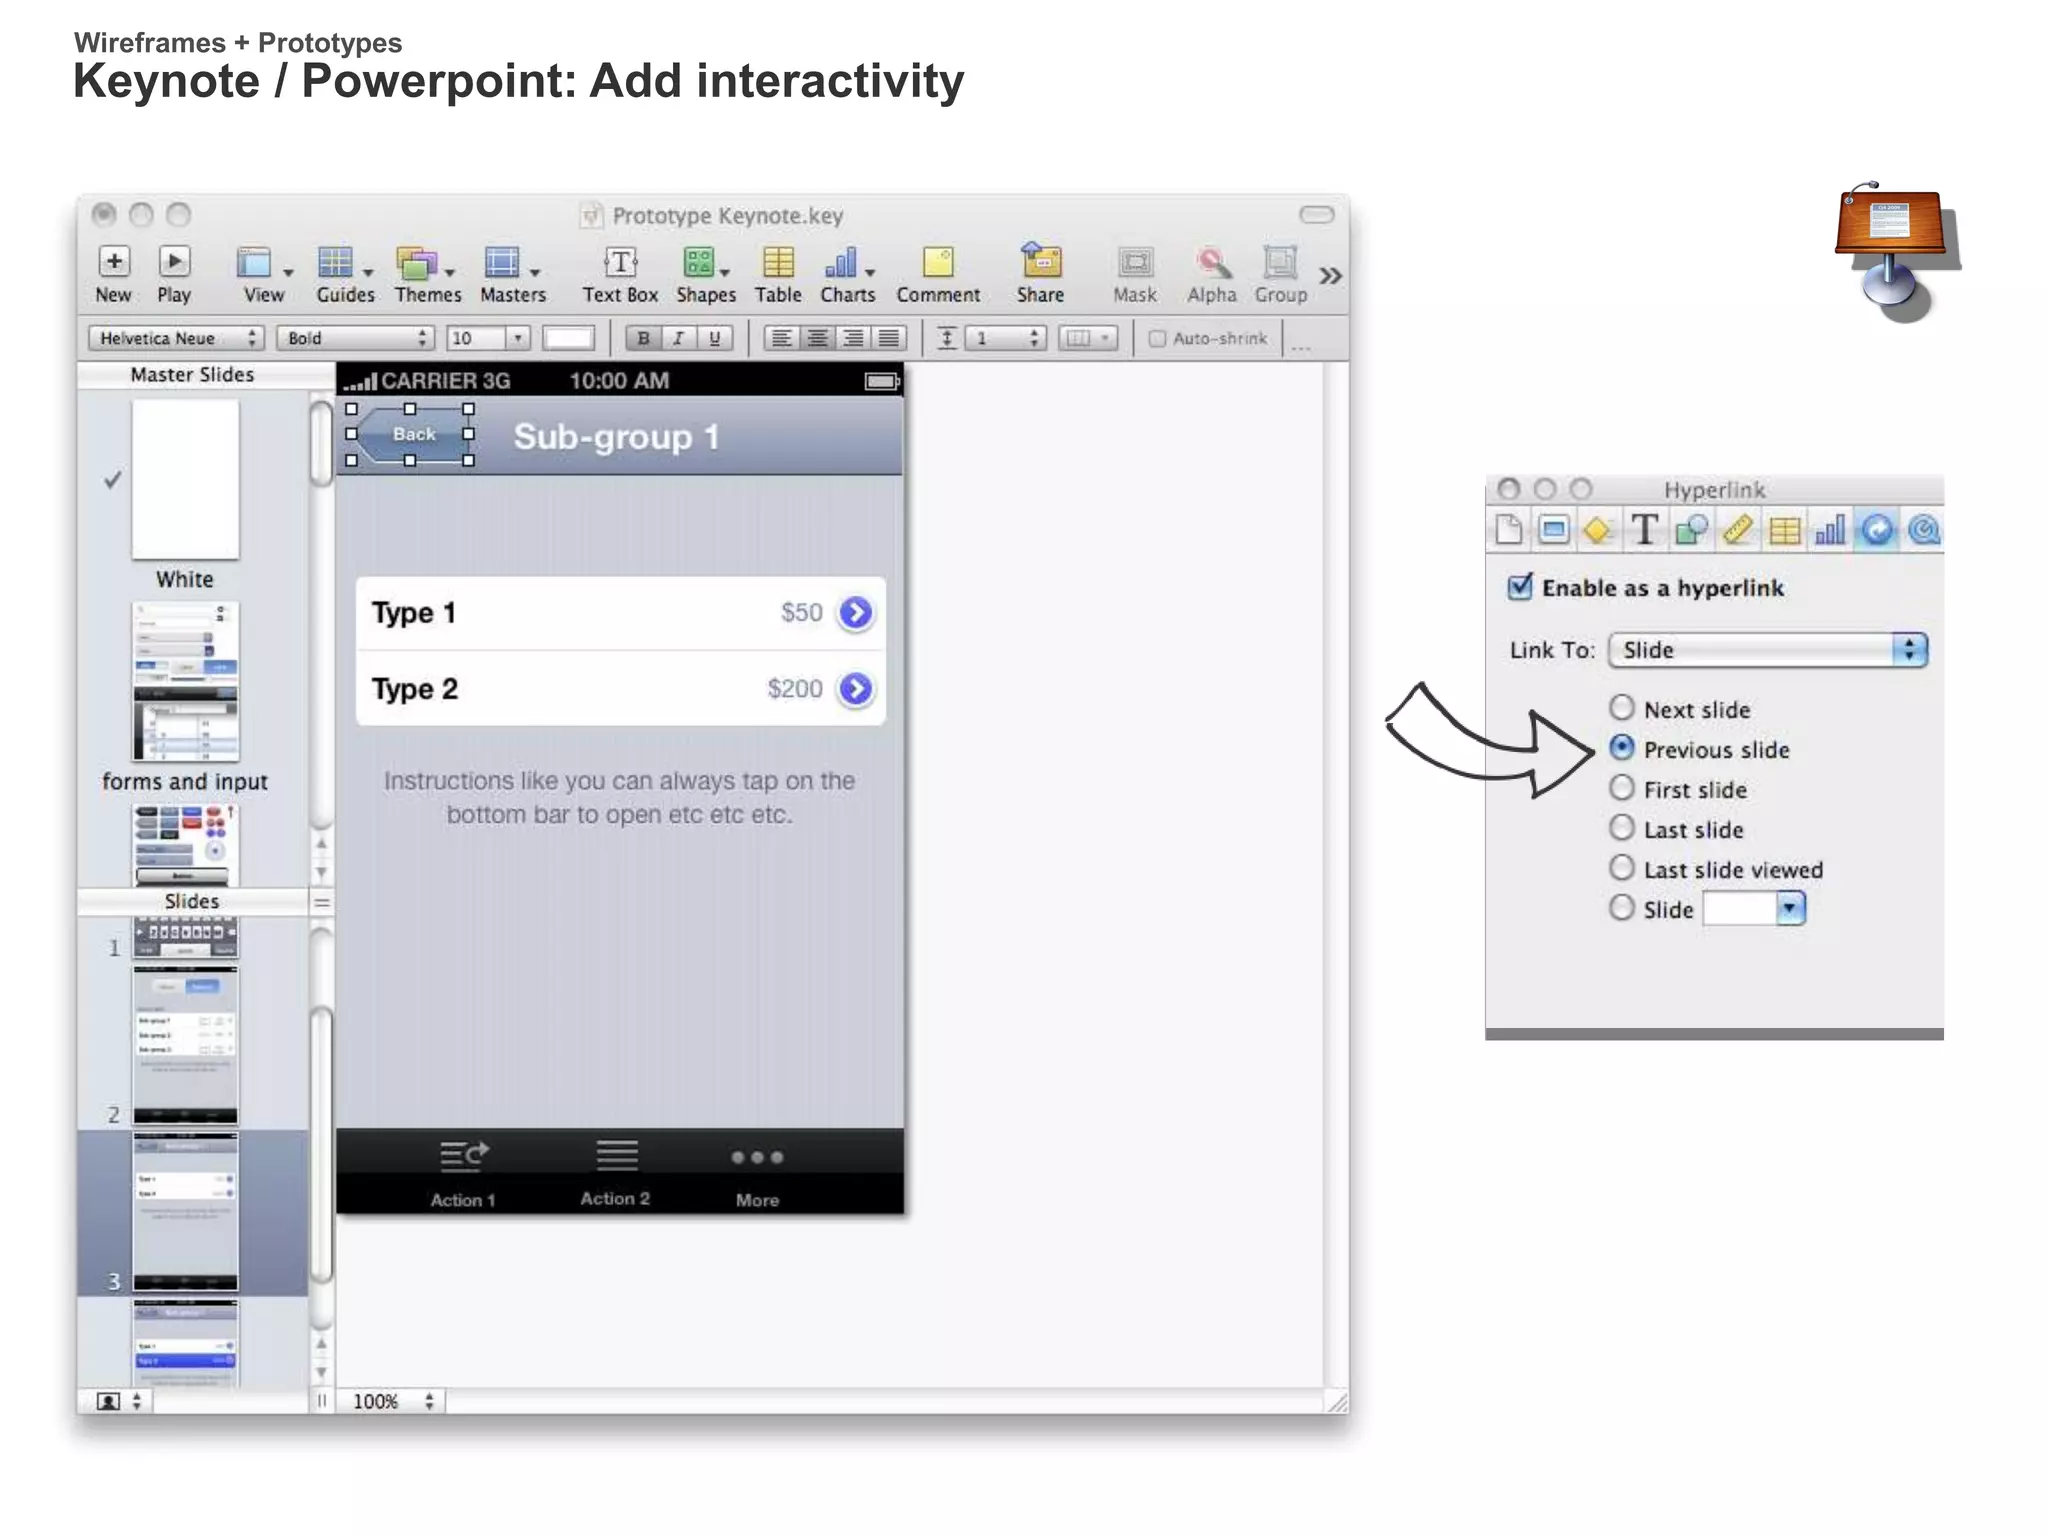This screenshot has height=1536, width=2048.
Task: Click the Type 1 row arrow icon
Action: coord(856,612)
